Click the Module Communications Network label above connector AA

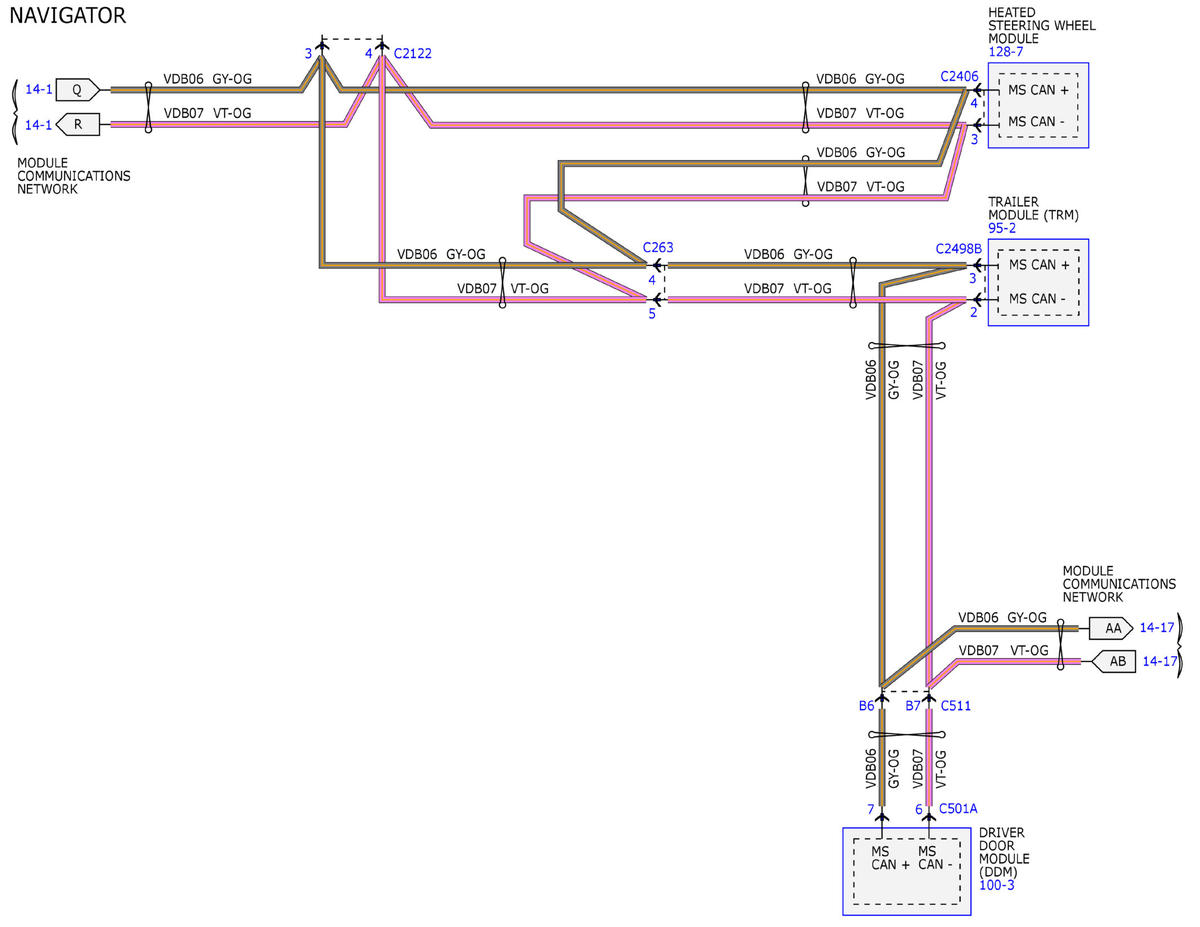(x=1119, y=583)
